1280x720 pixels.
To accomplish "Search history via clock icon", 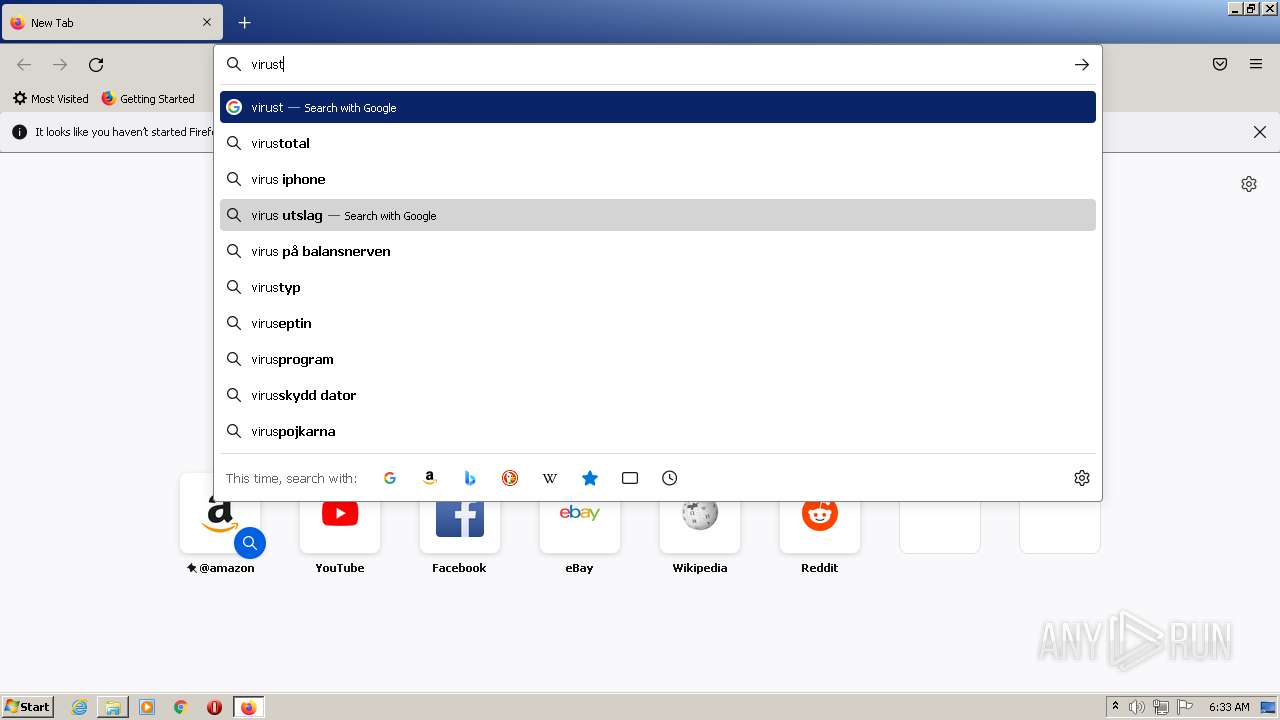I will (x=670, y=478).
